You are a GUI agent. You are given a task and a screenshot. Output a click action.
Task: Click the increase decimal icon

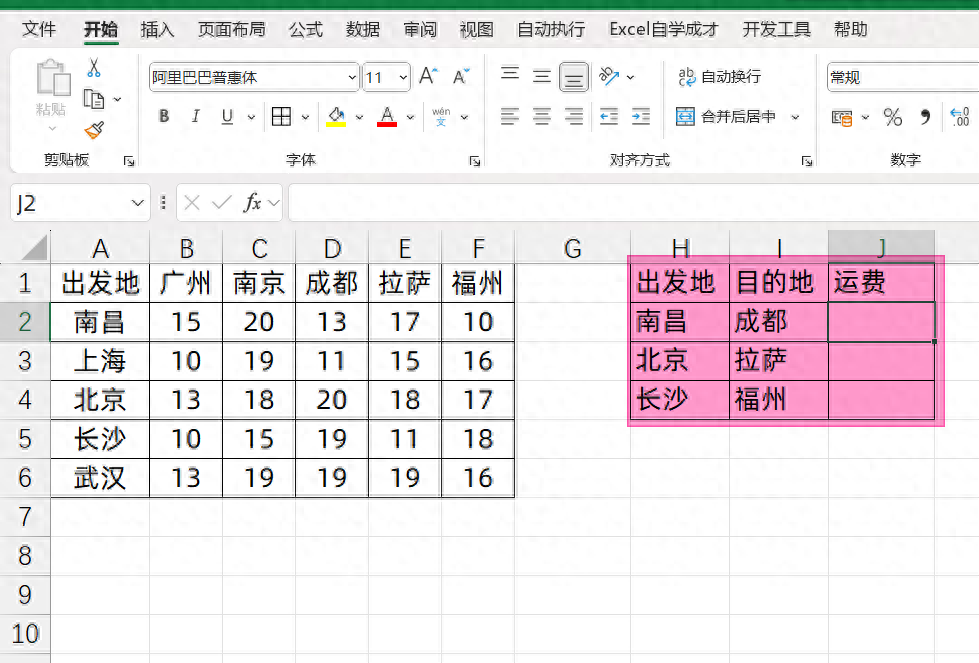(x=960, y=117)
